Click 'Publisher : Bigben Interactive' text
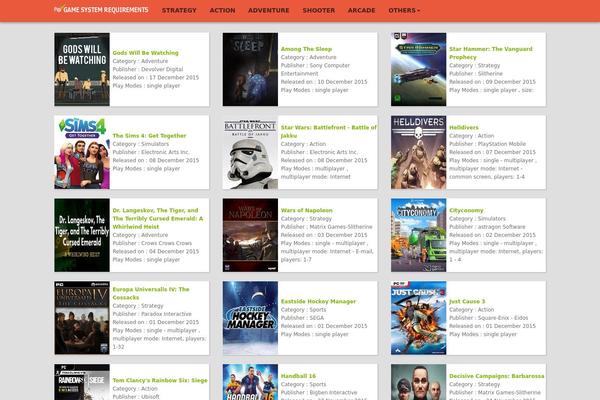The image size is (600, 400). tap(319, 392)
